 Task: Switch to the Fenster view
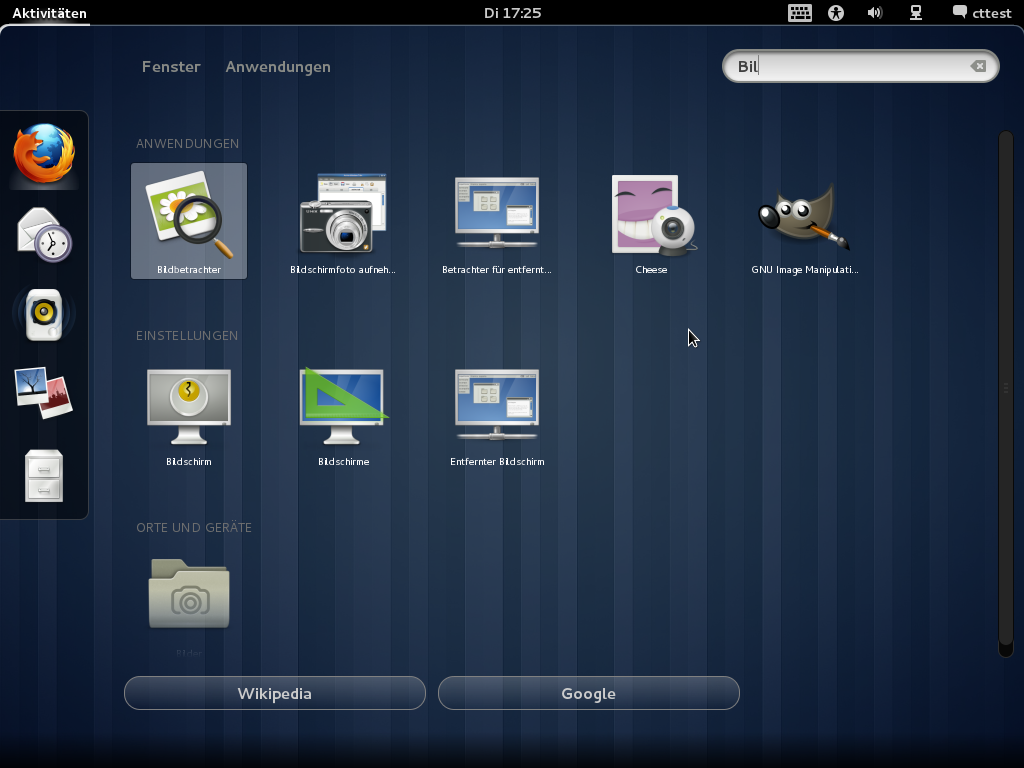[x=171, y=67]
